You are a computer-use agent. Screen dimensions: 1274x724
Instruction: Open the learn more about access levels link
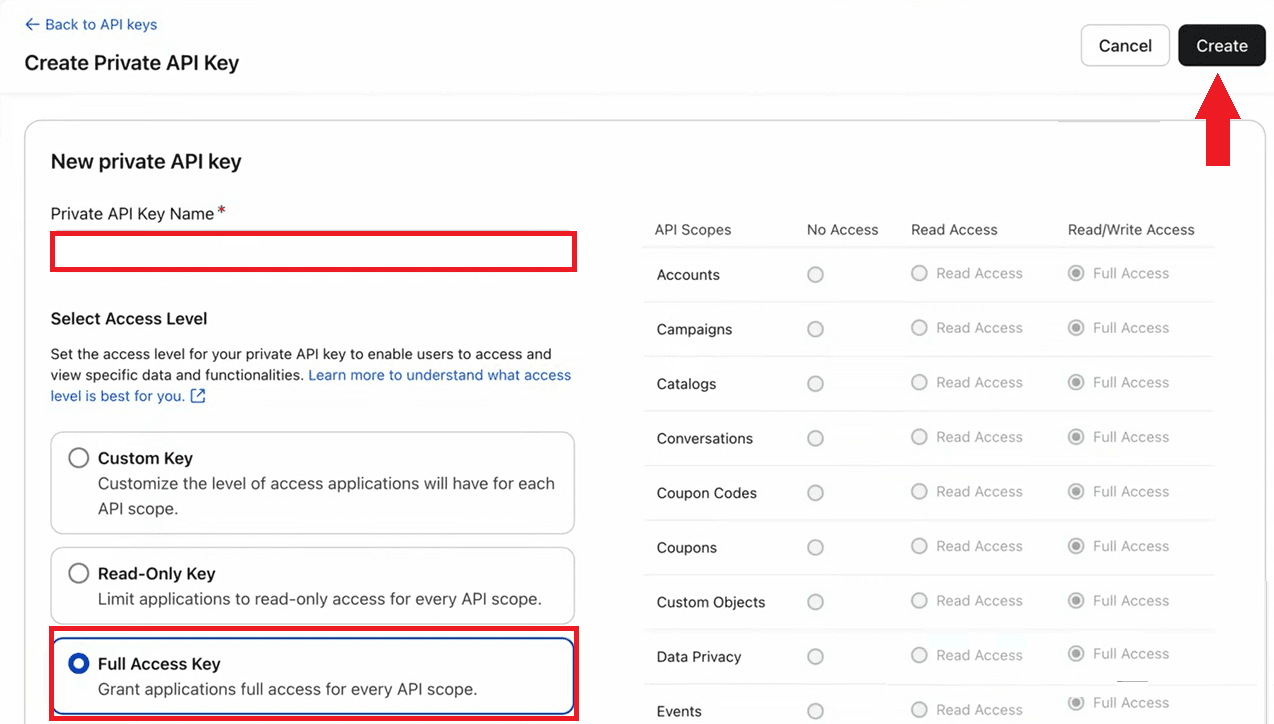click(x=439, y=375)
